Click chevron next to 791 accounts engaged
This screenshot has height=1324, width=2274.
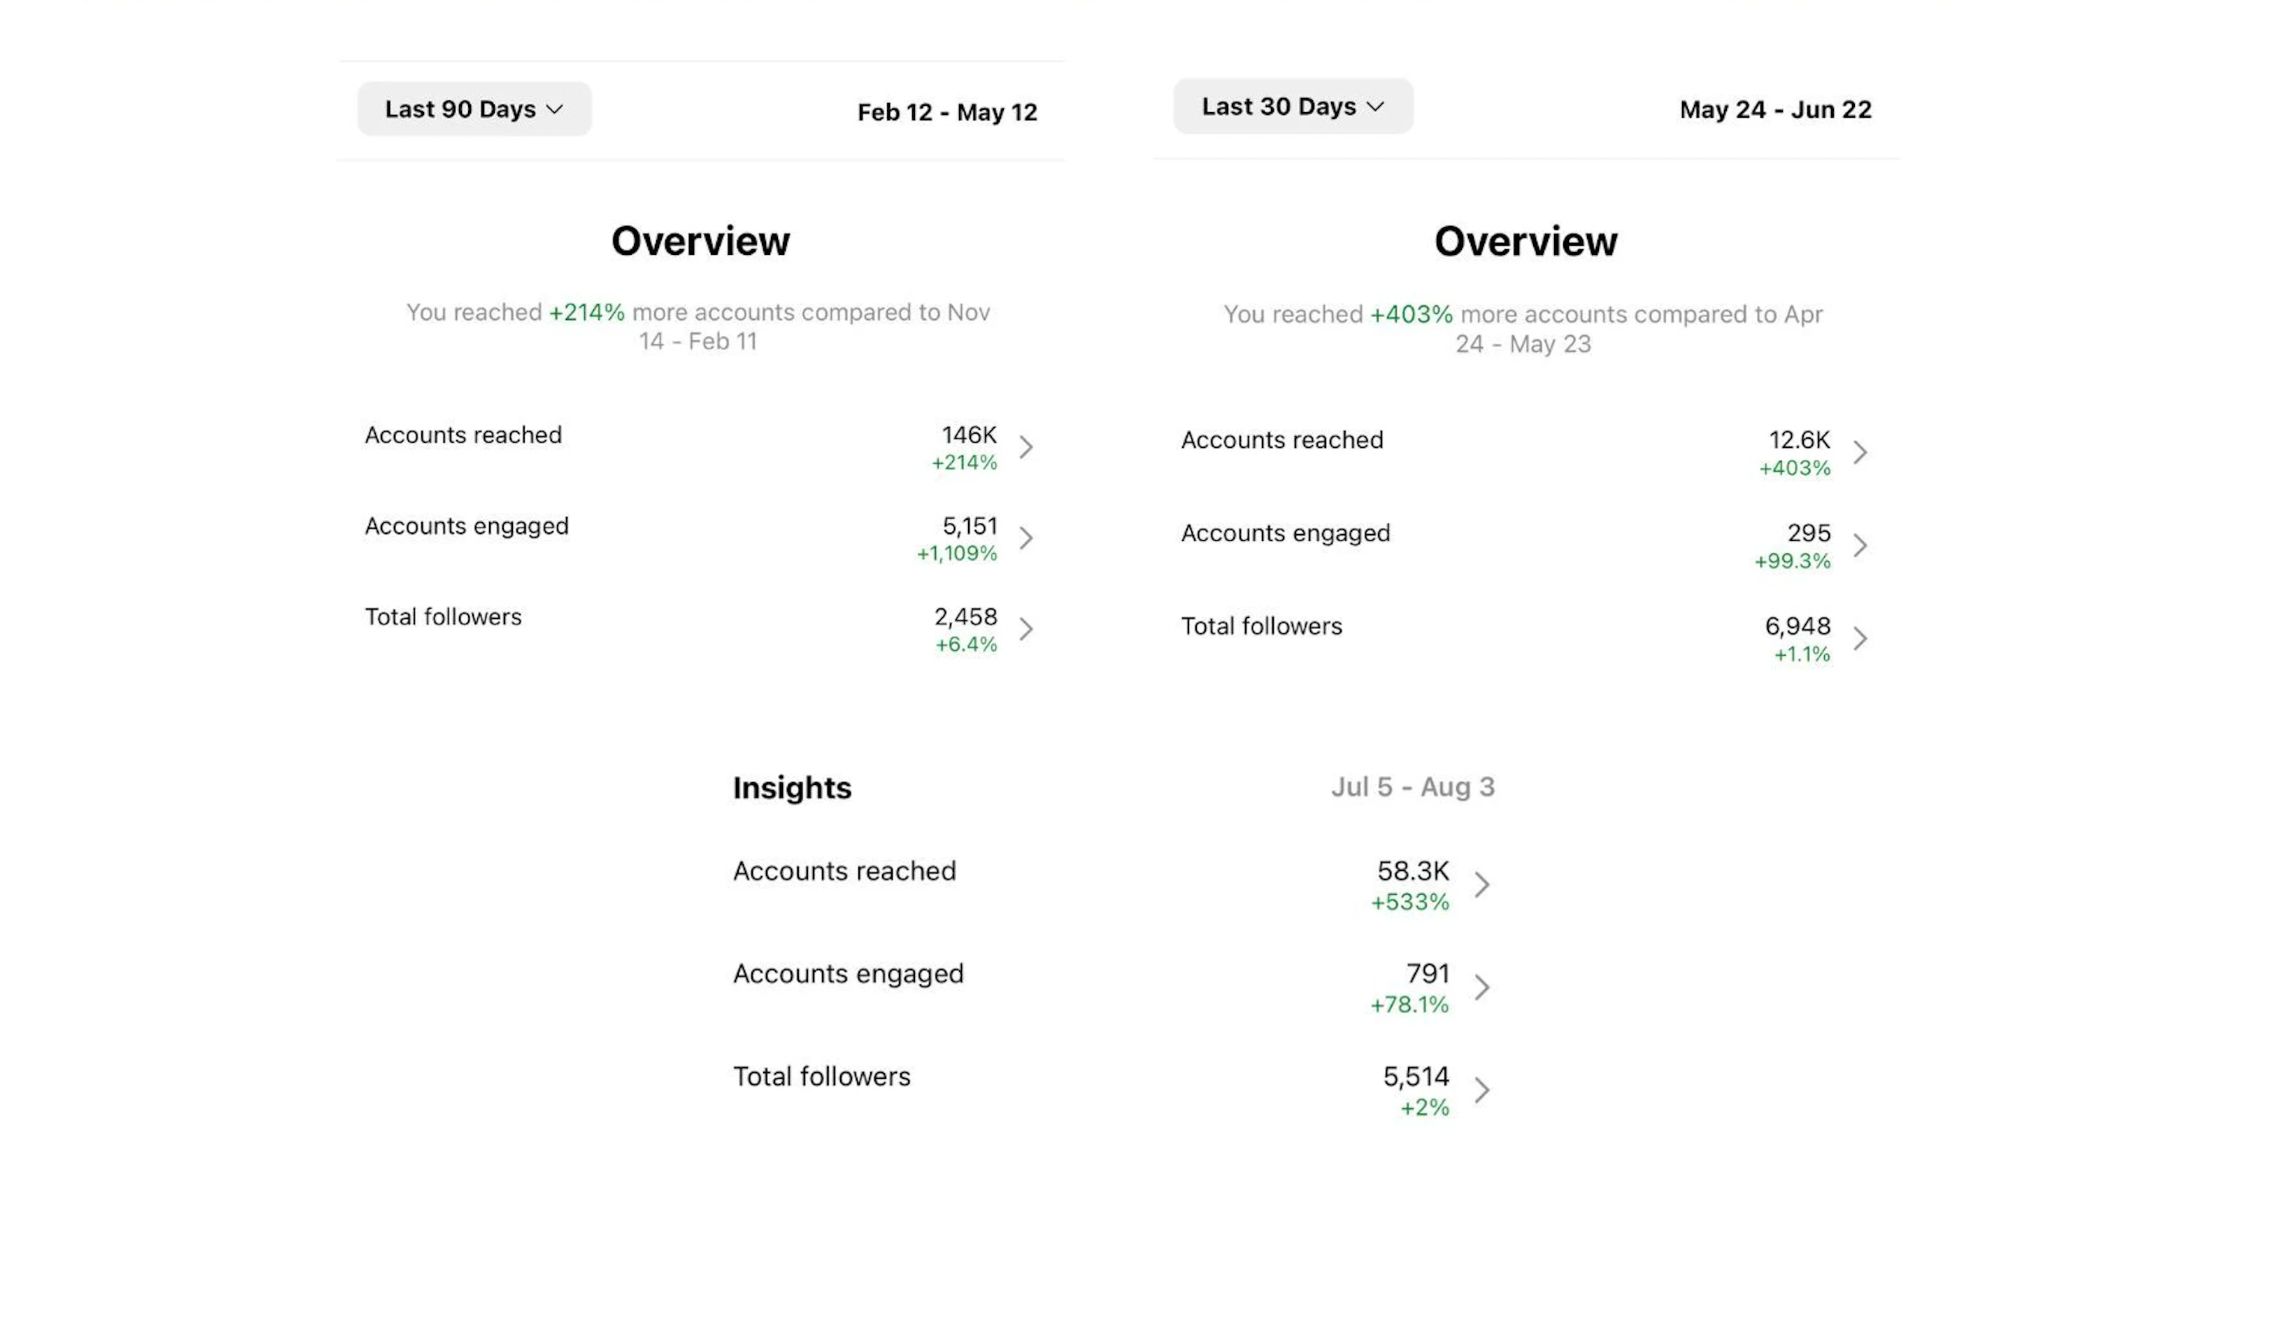click(1482, 987)
